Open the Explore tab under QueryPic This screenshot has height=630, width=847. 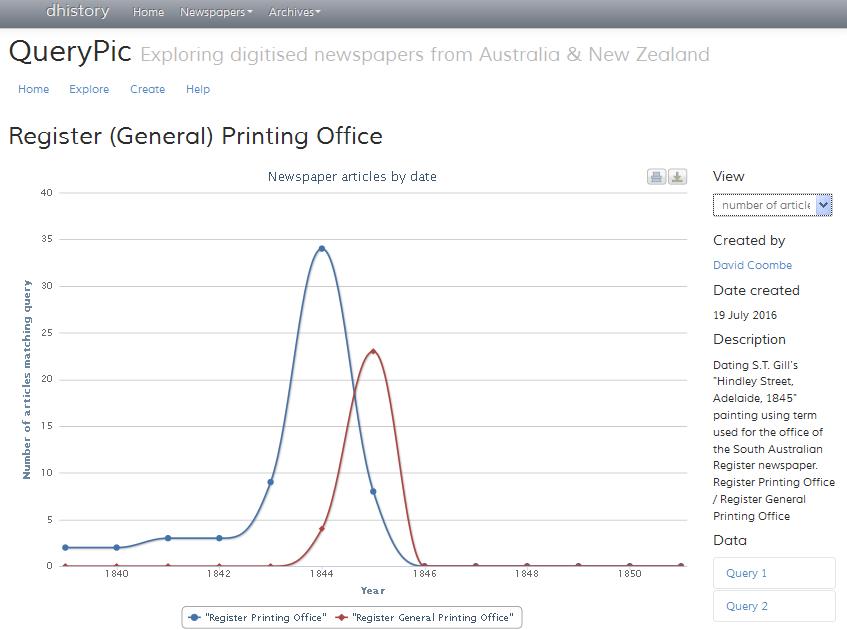click(89, 89)
